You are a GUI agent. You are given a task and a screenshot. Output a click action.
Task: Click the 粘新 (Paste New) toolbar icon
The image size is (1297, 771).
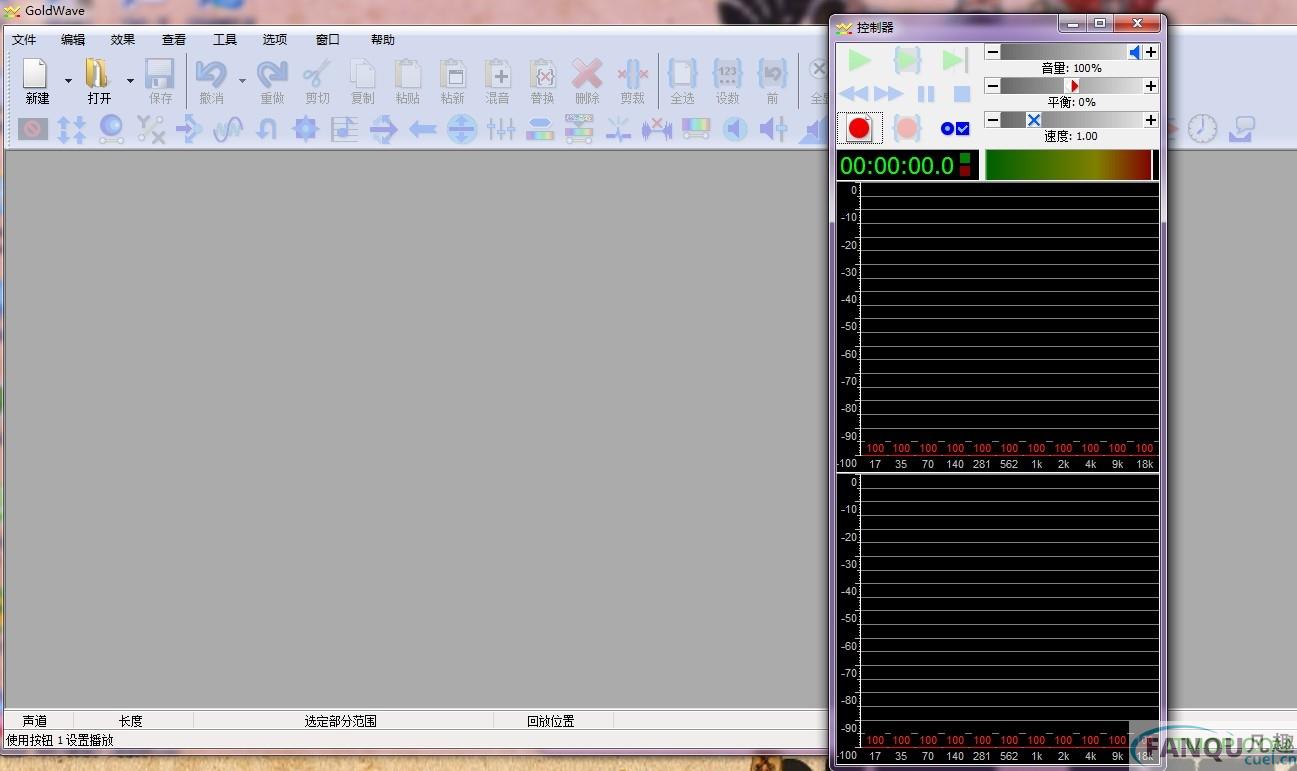tap(452, 80)
